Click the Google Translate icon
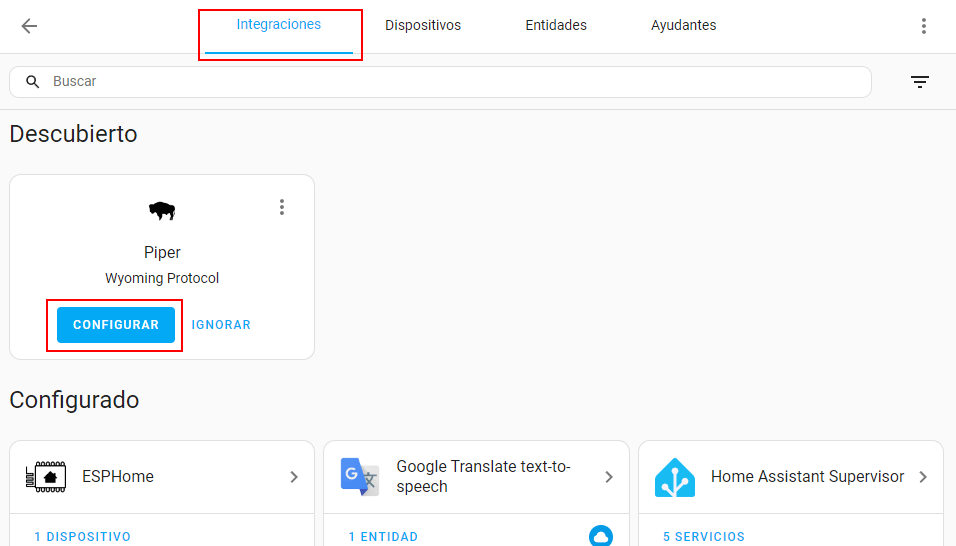Screen dimensions: 956x546 360,477
